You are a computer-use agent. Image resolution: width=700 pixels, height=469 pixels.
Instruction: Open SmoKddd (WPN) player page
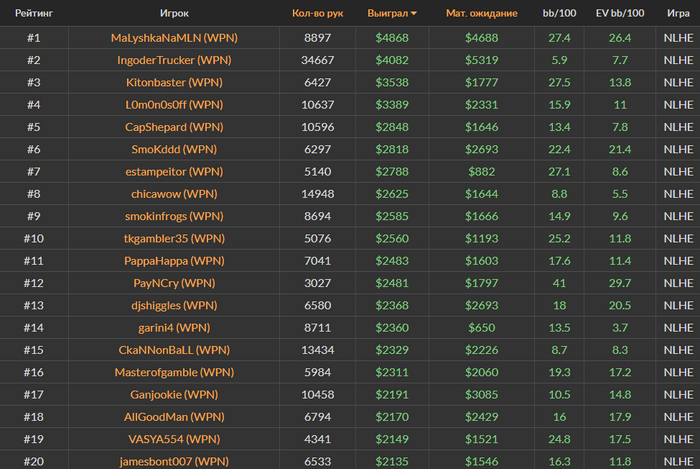pyautogui.click(x=174, y=149)
